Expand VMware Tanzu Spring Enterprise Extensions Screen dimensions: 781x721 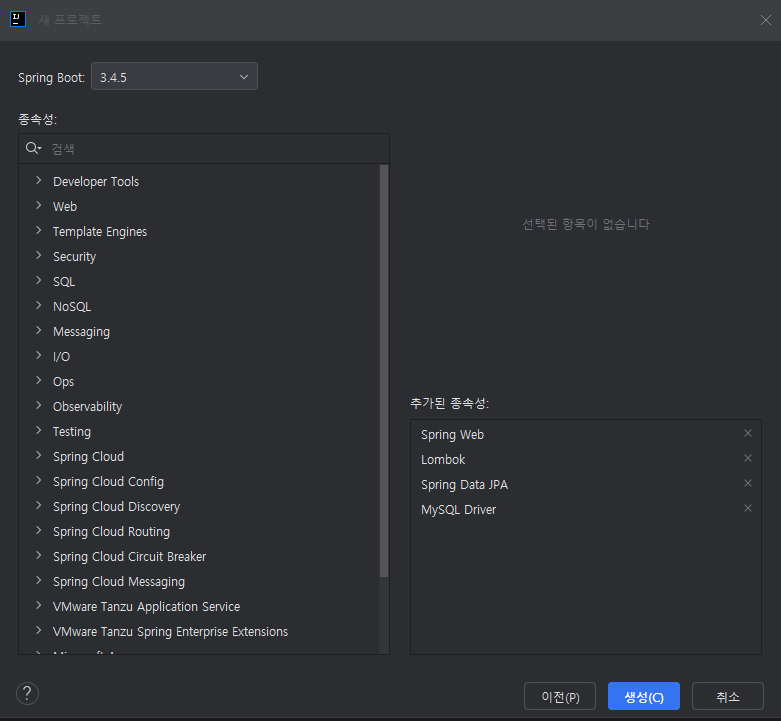(38, 630)
